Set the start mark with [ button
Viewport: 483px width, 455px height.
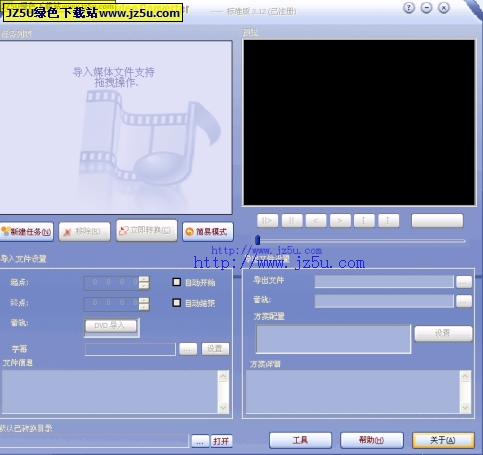pyautogui.click(x=364, y=221)
